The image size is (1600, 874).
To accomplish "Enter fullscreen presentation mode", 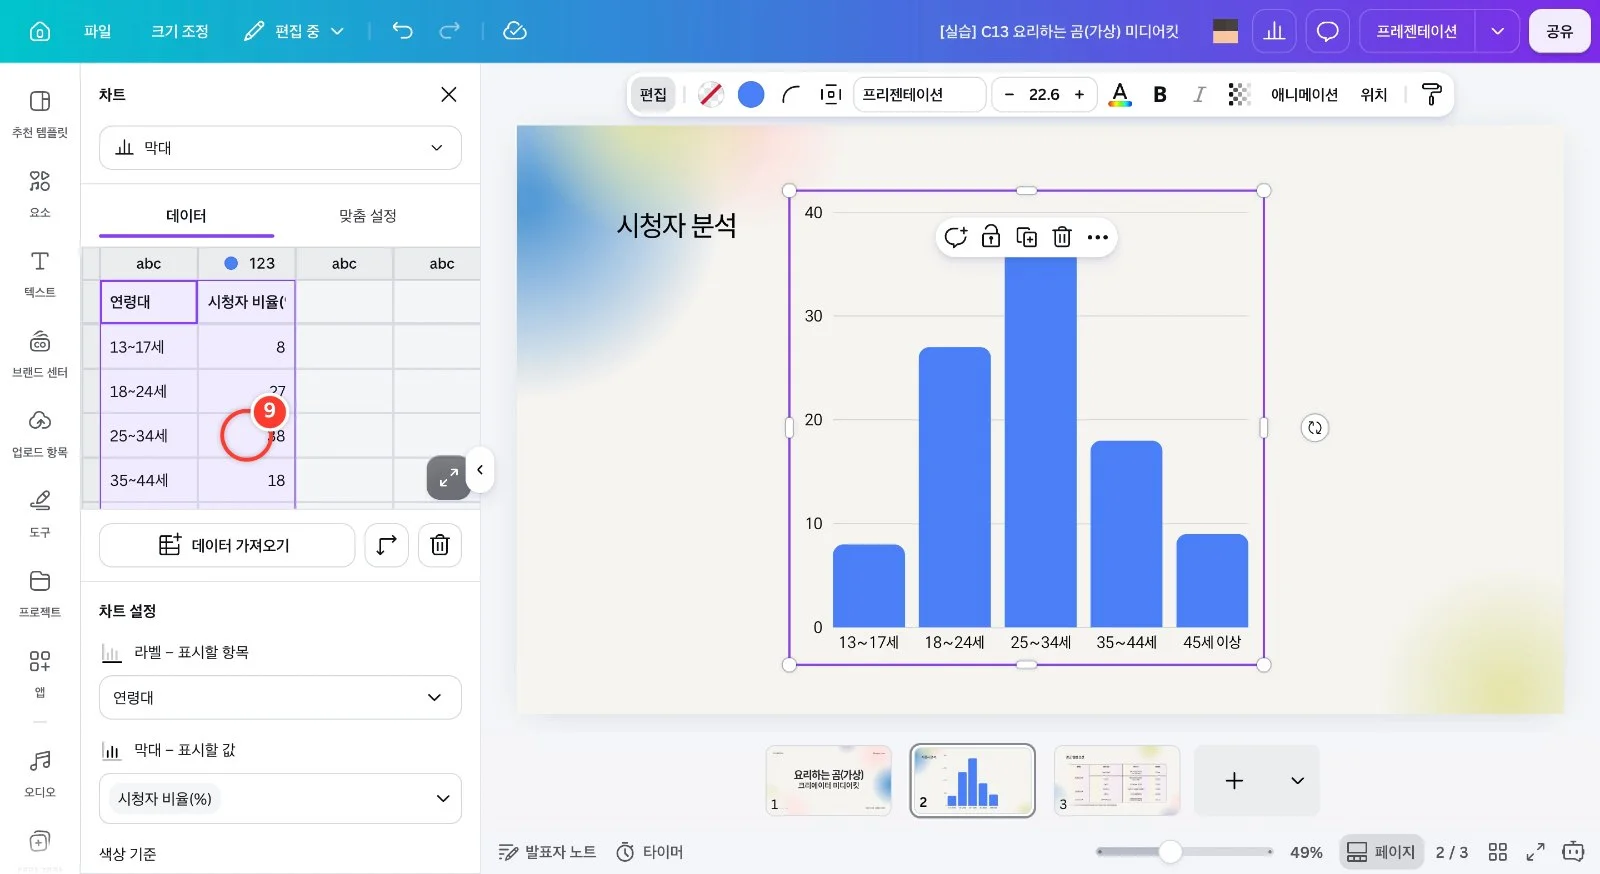I will 1535,852.
